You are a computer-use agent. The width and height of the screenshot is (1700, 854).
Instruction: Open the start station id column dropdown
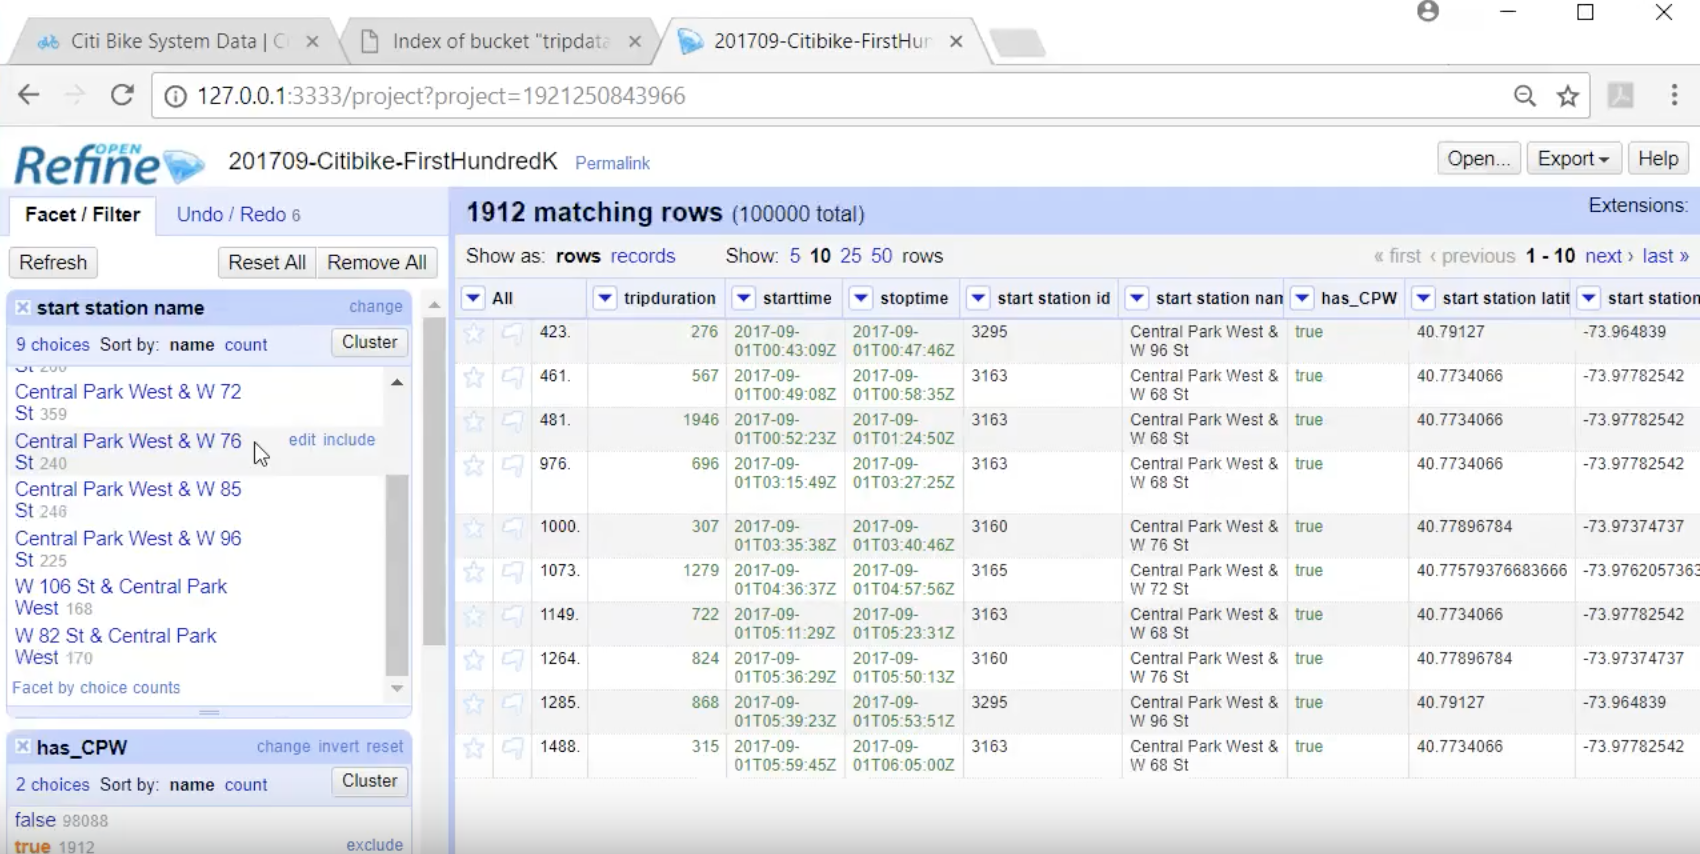coord(978,298)
